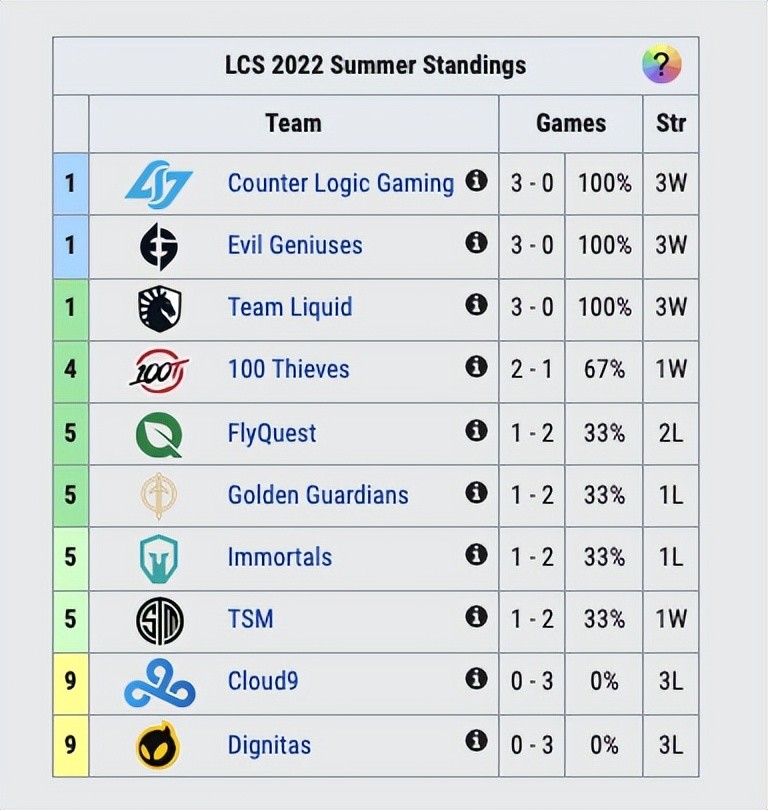Click the Golden Guardians shield logo
Screen dimensions: 768x810
159,495
